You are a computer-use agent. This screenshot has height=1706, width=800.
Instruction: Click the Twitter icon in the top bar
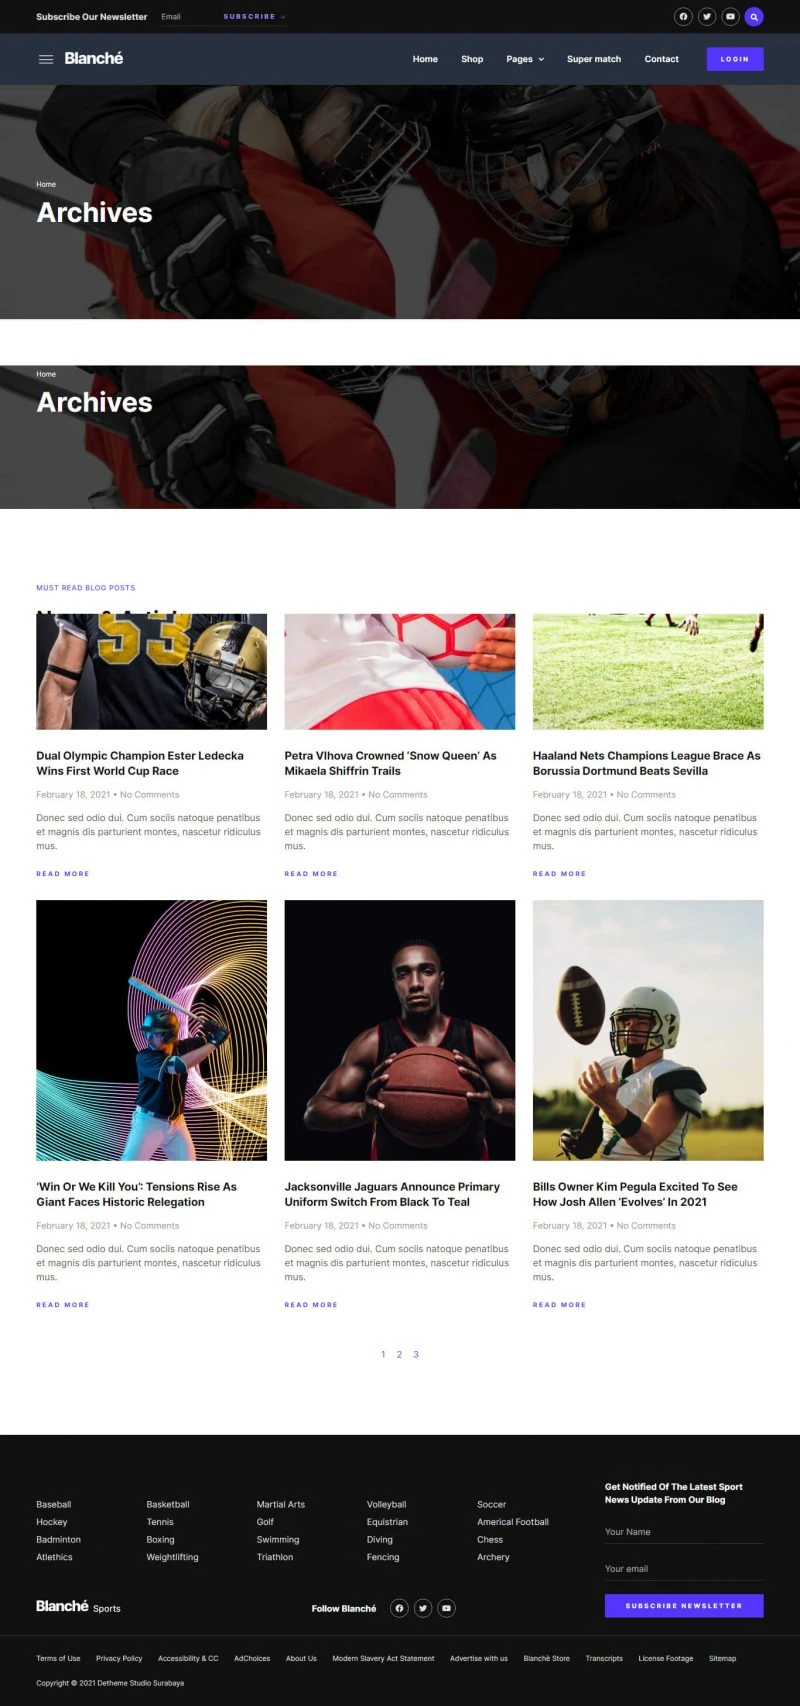707,17
